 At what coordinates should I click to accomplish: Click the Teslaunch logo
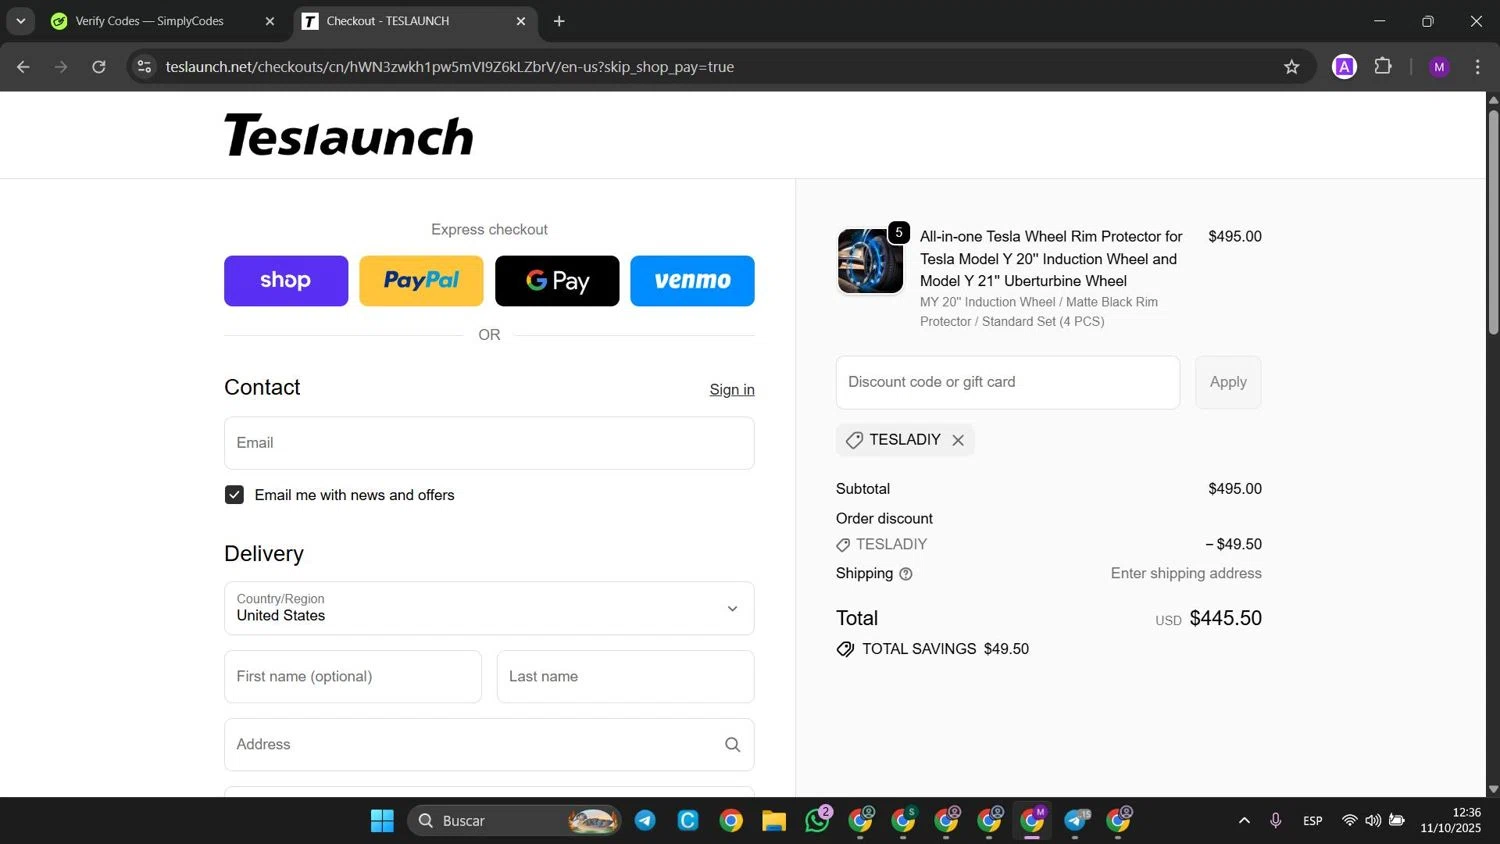pyautogui.click(x=348, y=135)
